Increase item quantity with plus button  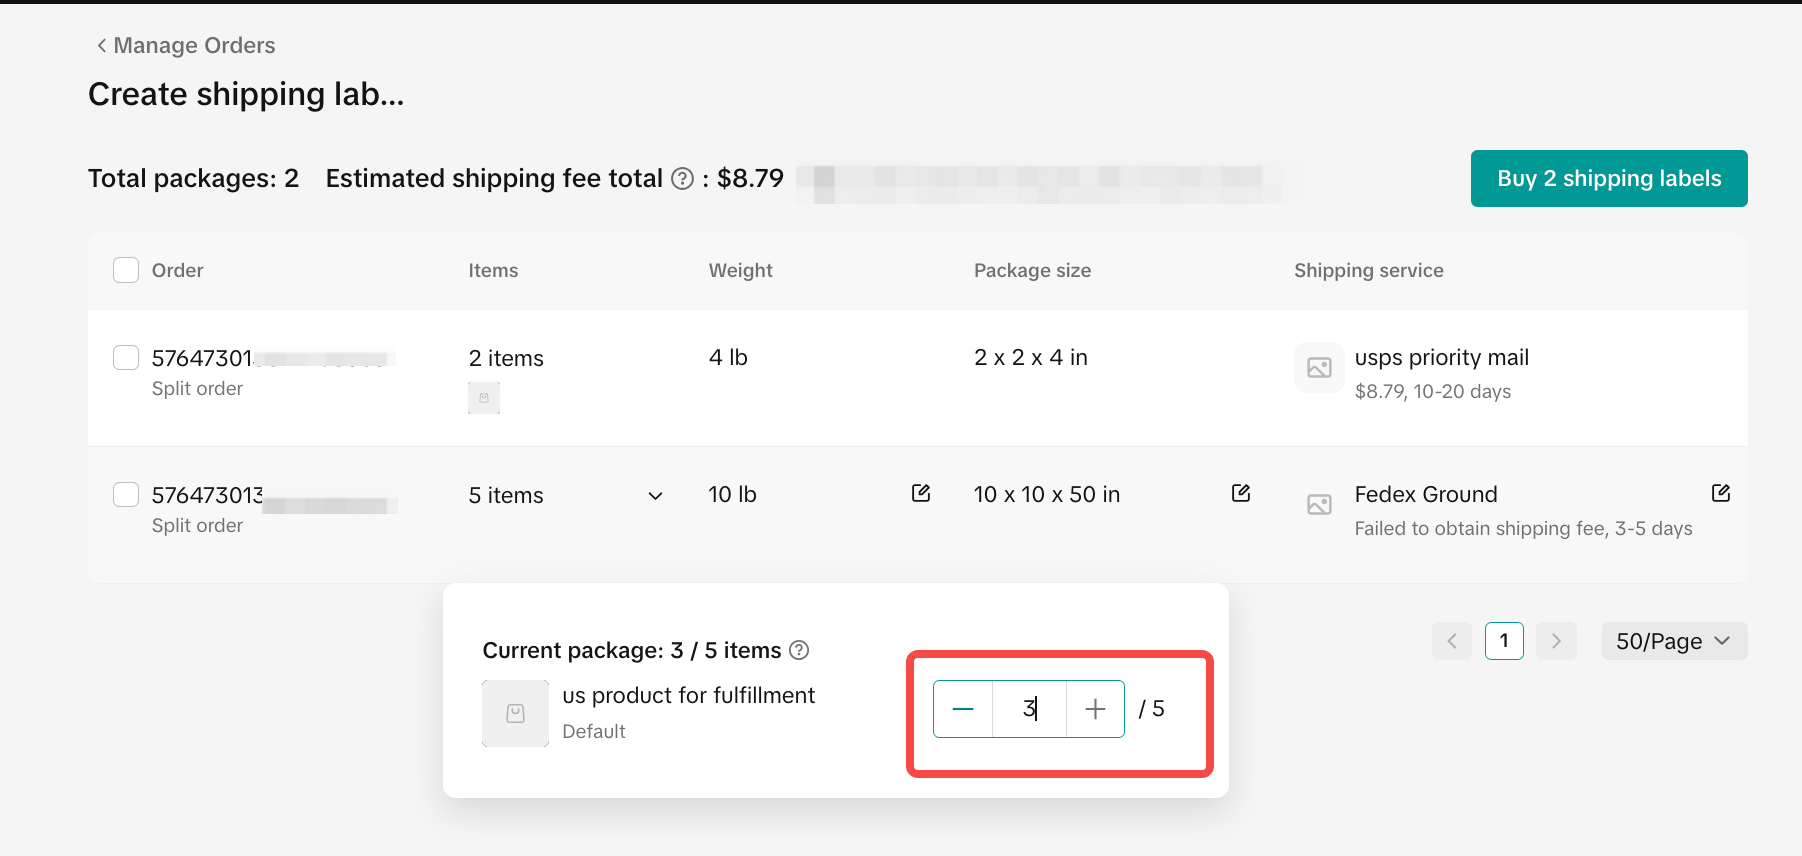point(1095,709)
